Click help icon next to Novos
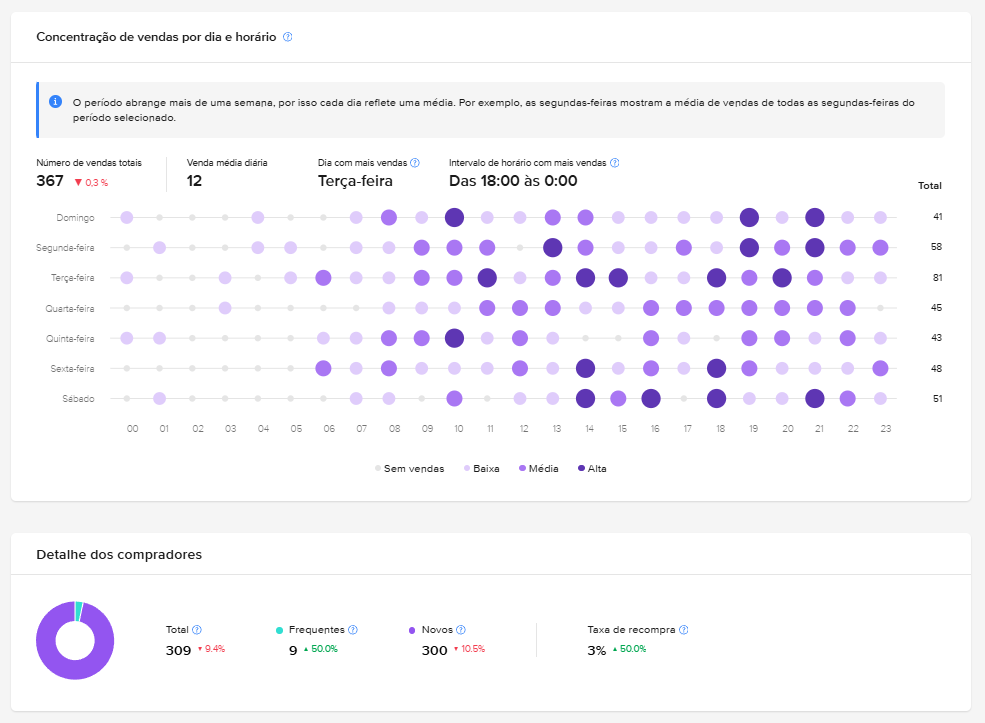 click(x=460, y=630)
